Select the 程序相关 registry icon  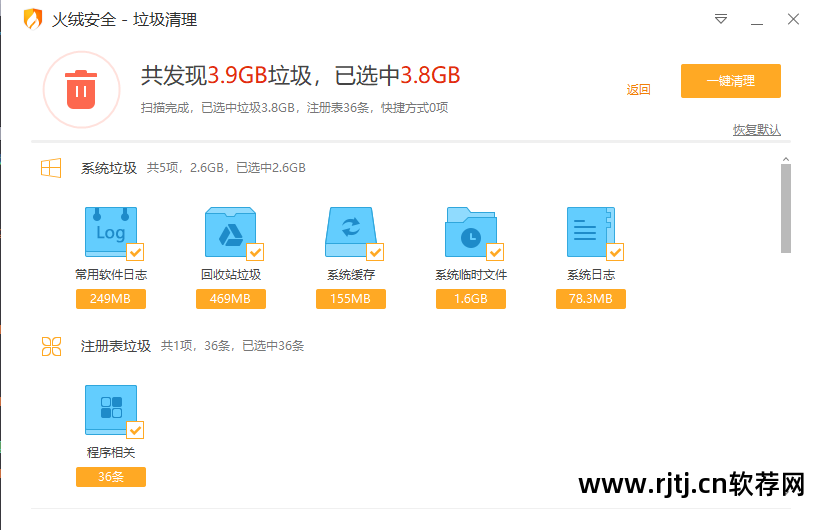pos(111,410)
